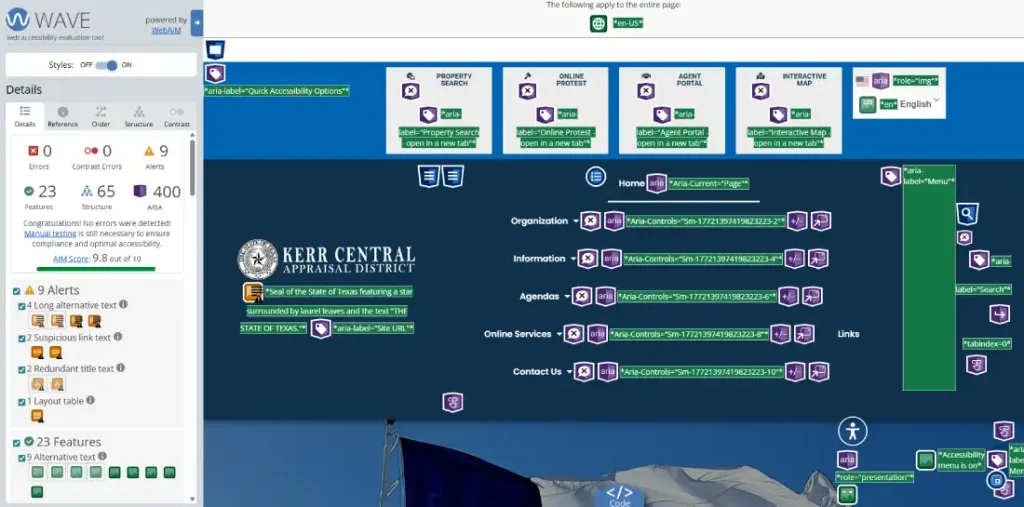The image size is (1024, 507).
Task: Click the popup icon at end of Contact Us row
Action: click(x=819, y=372)
